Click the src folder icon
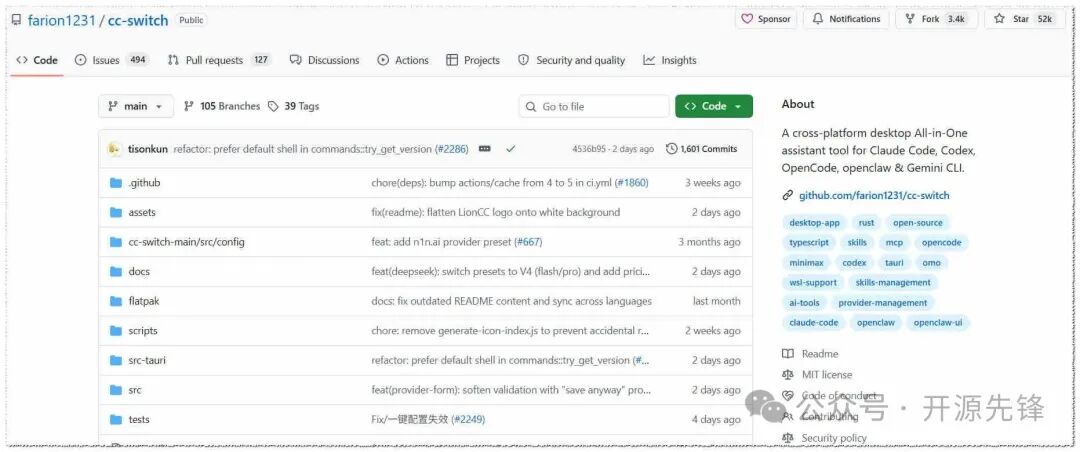1080x452 pixels. (116, 390)
